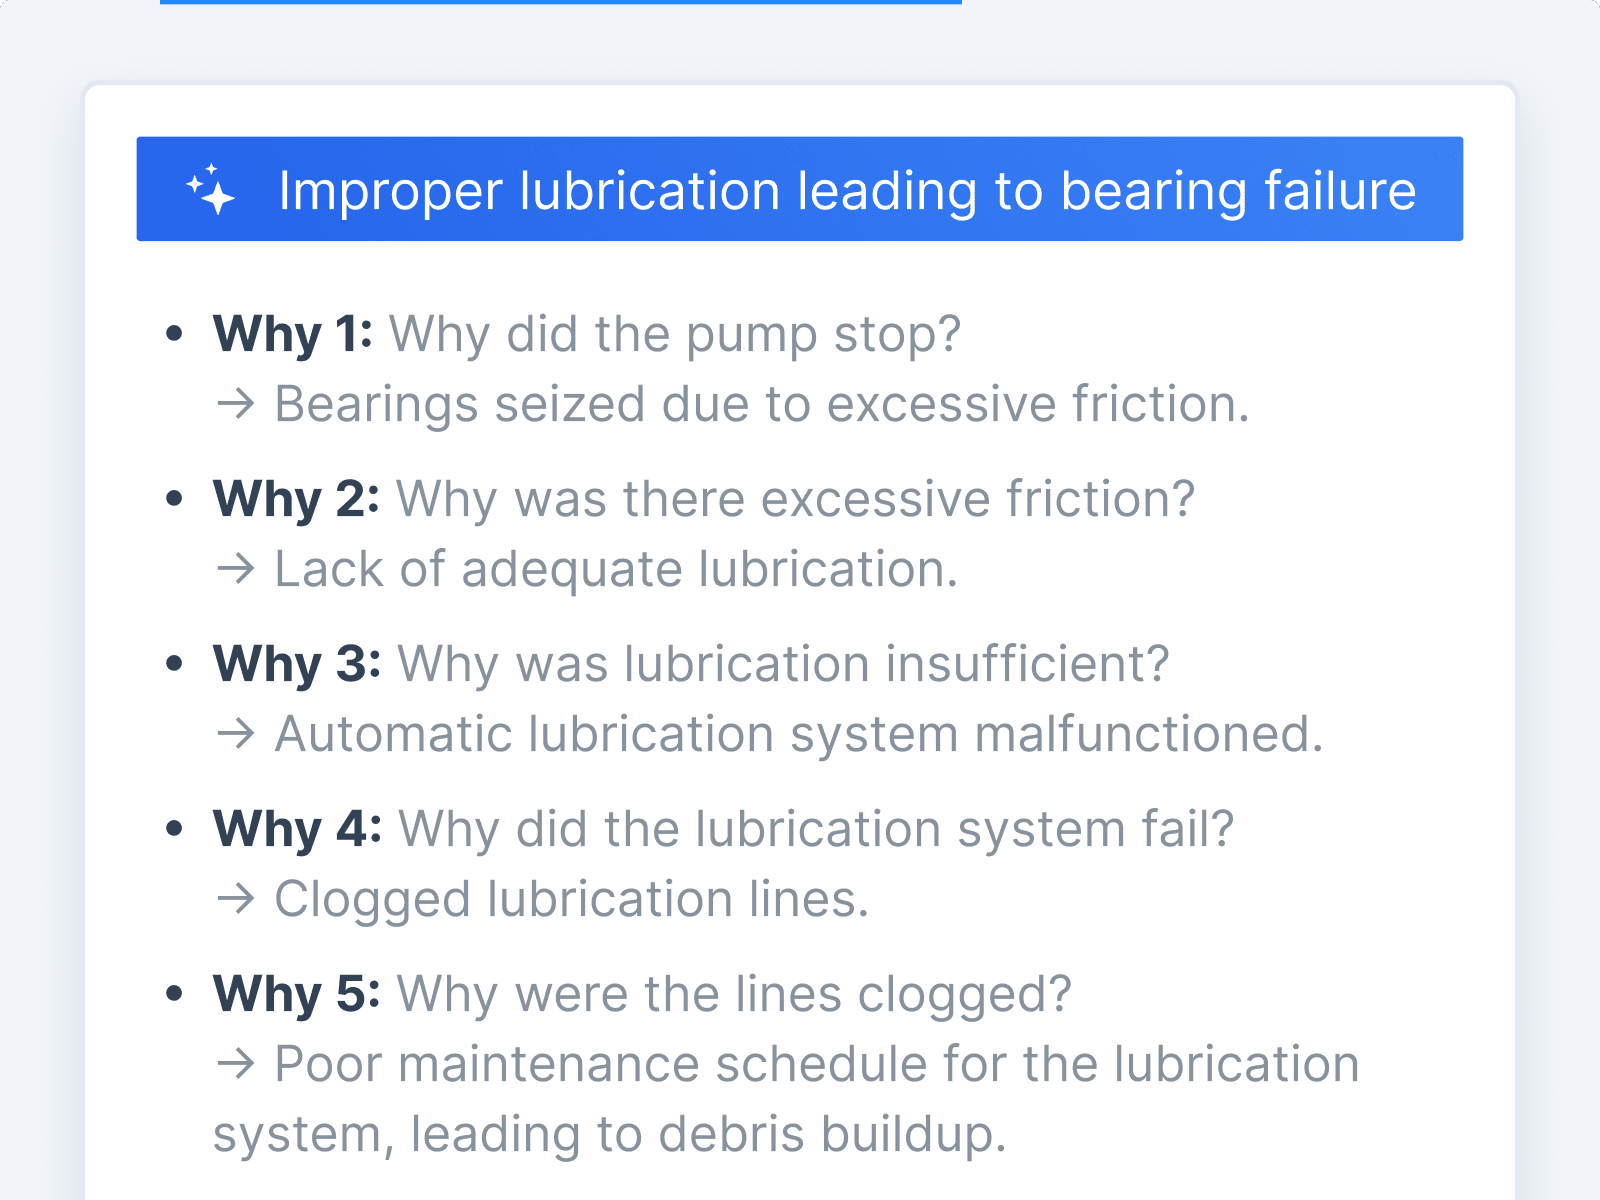
Task: Click the "Why was lubrication insufficient?" question
Action: click(783, 663)
